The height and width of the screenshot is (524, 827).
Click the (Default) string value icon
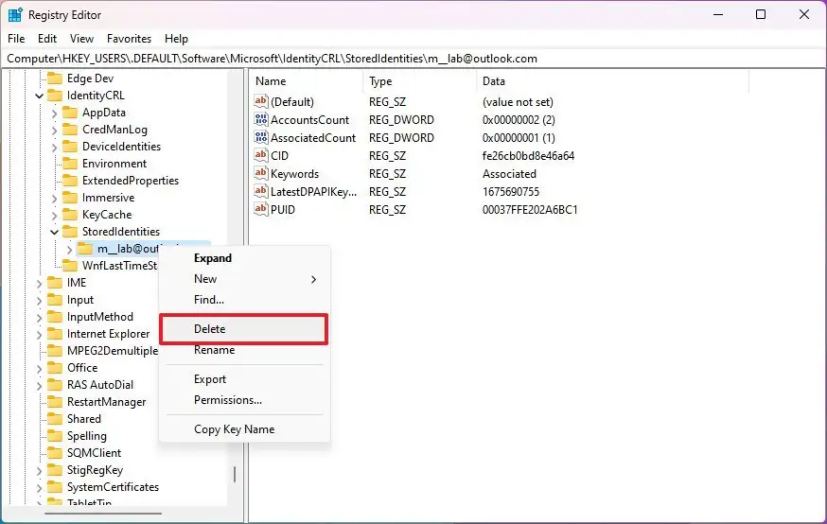pyautogui.click(x=261, y=101)
